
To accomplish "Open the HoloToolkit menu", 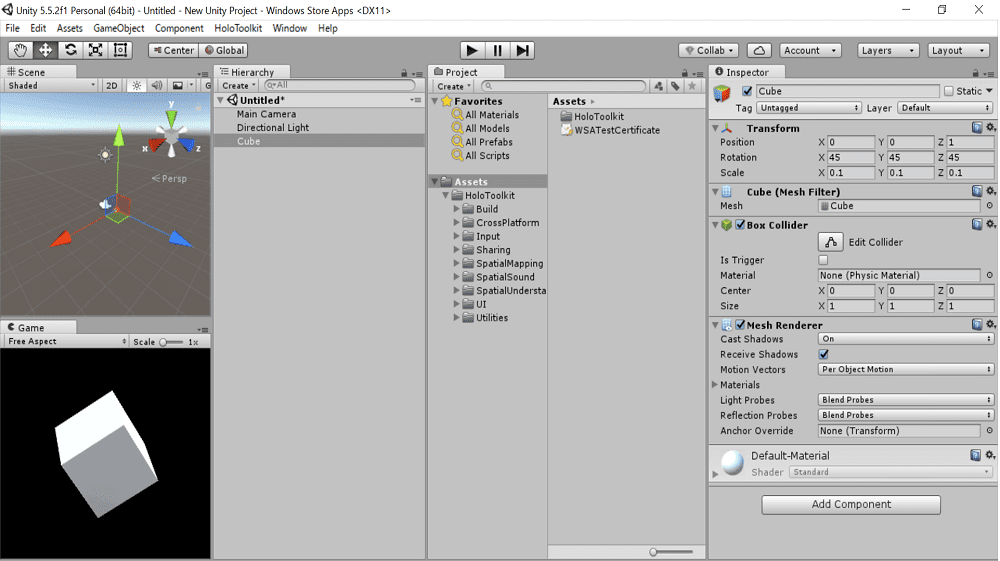I will tap(238, 28).
